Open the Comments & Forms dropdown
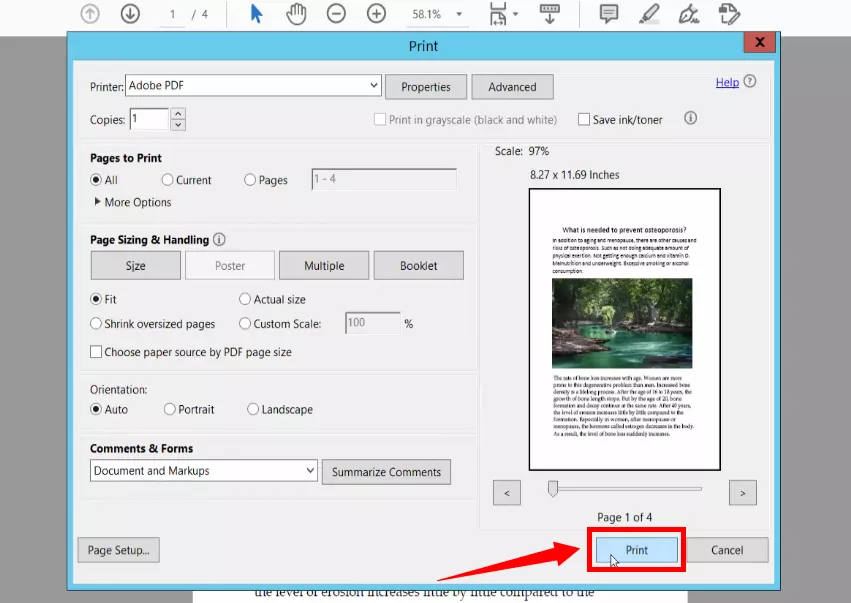Screen dimensions: 851x603 pyautogui.click(x=203, y=471)
